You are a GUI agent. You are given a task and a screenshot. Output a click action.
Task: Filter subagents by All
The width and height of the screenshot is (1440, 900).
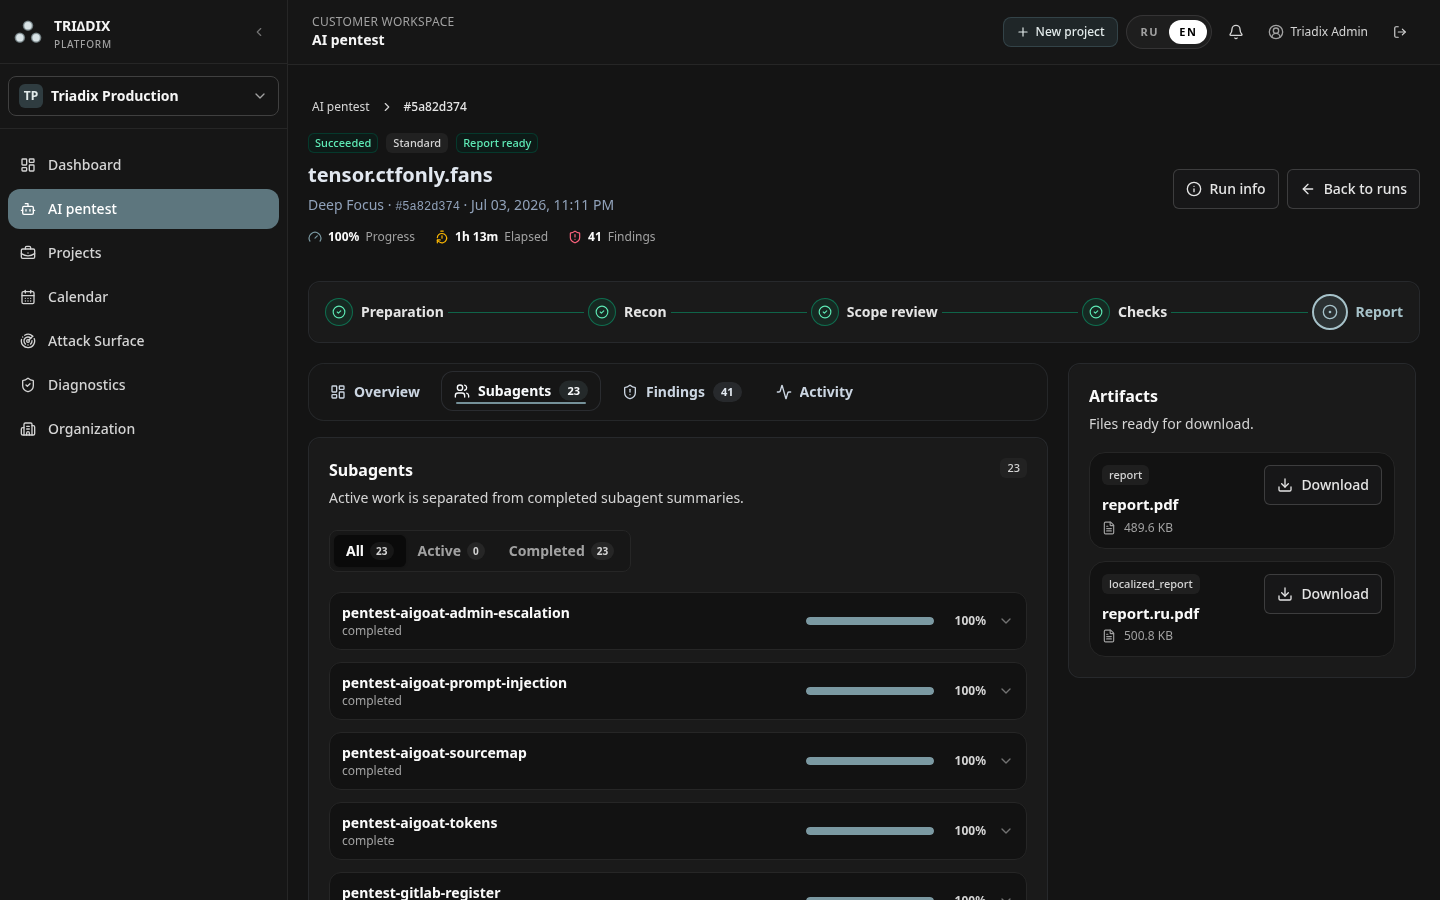(x=369, y=551)
